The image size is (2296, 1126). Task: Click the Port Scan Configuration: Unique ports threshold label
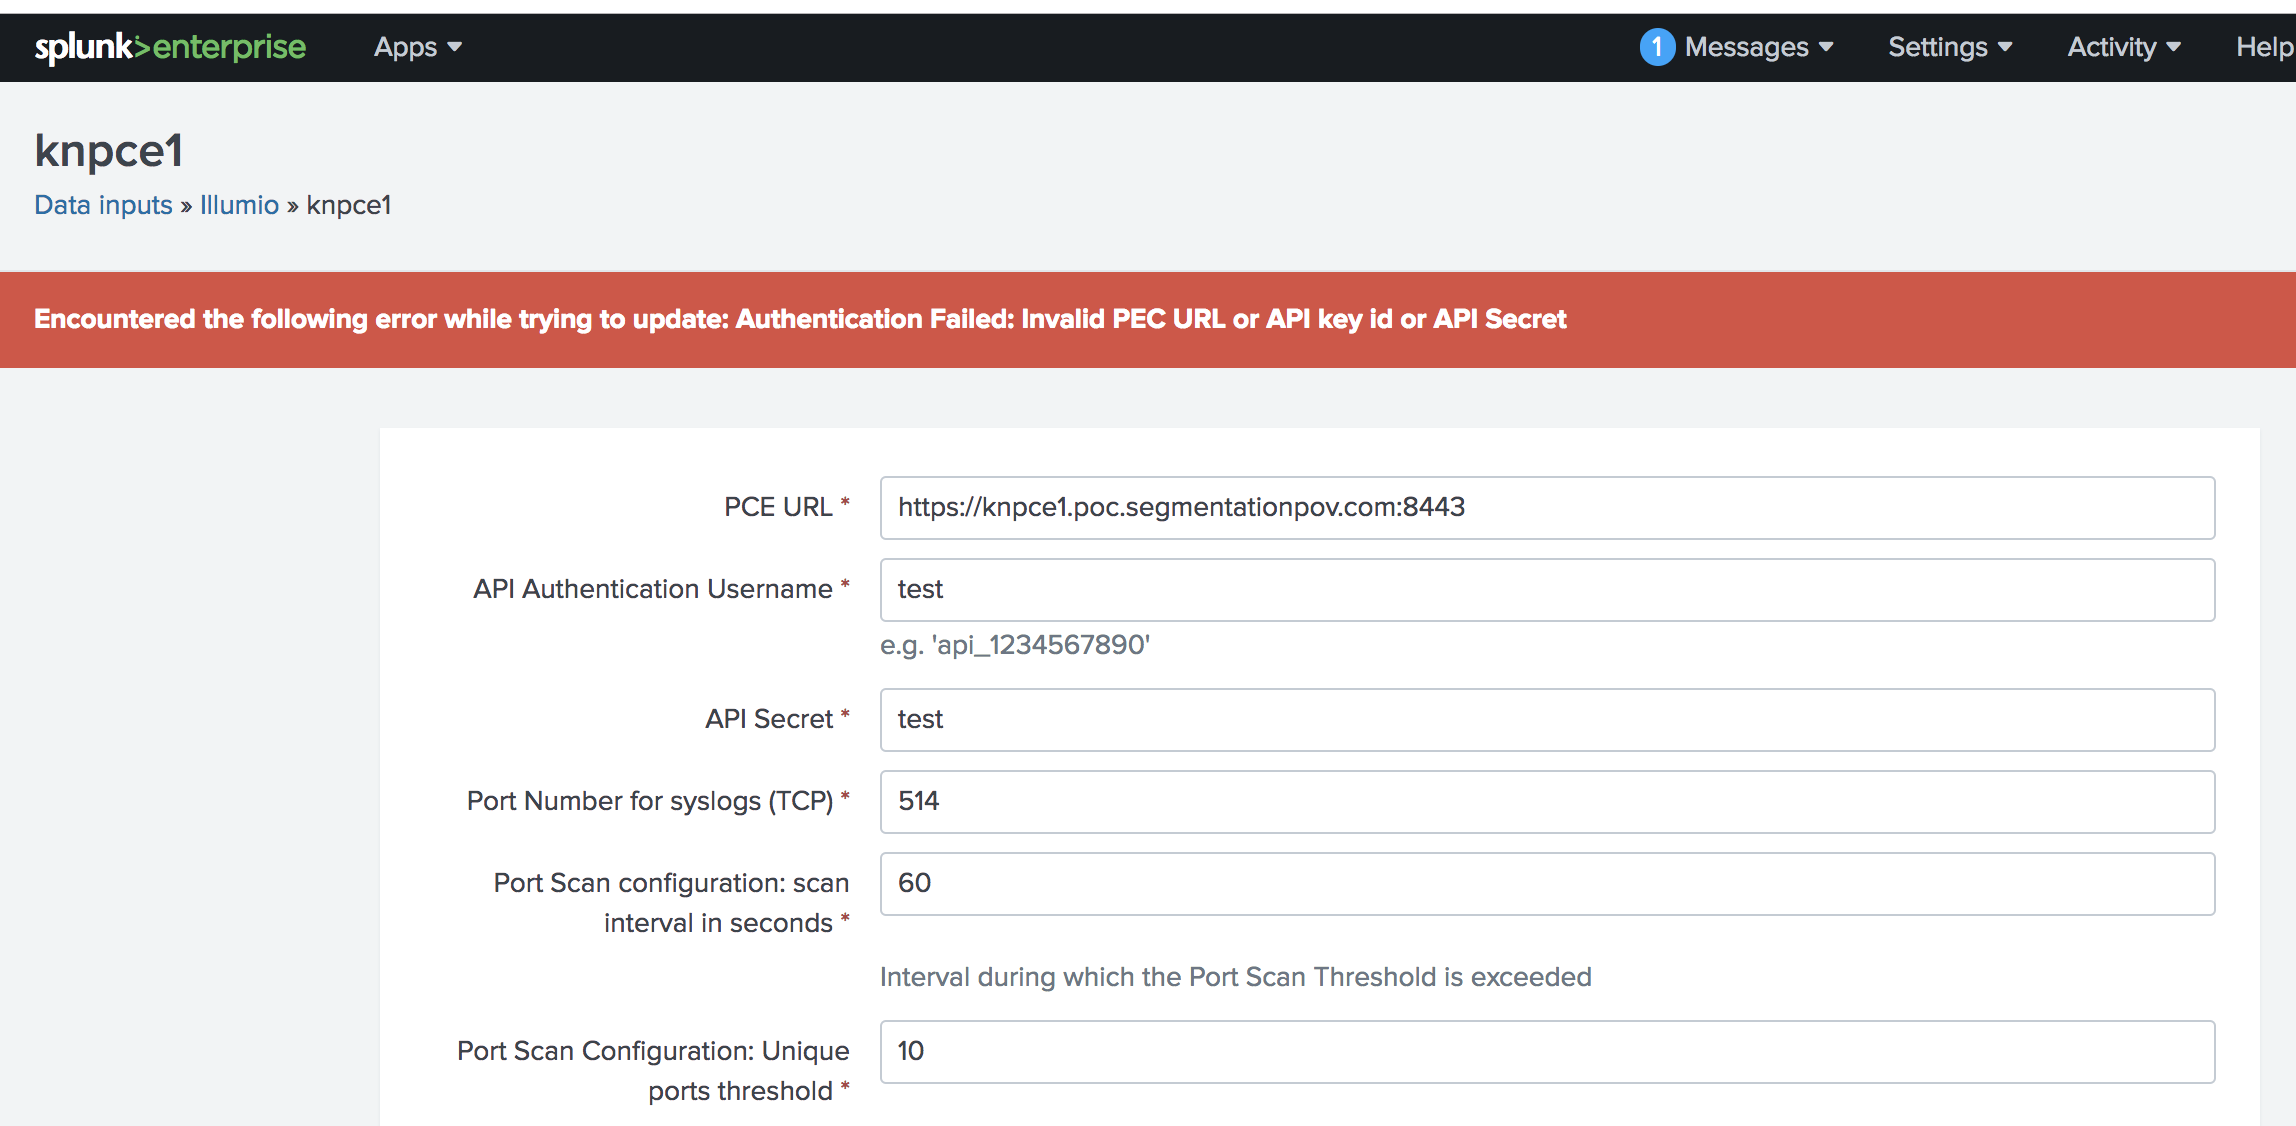[x=653, y=1071]
